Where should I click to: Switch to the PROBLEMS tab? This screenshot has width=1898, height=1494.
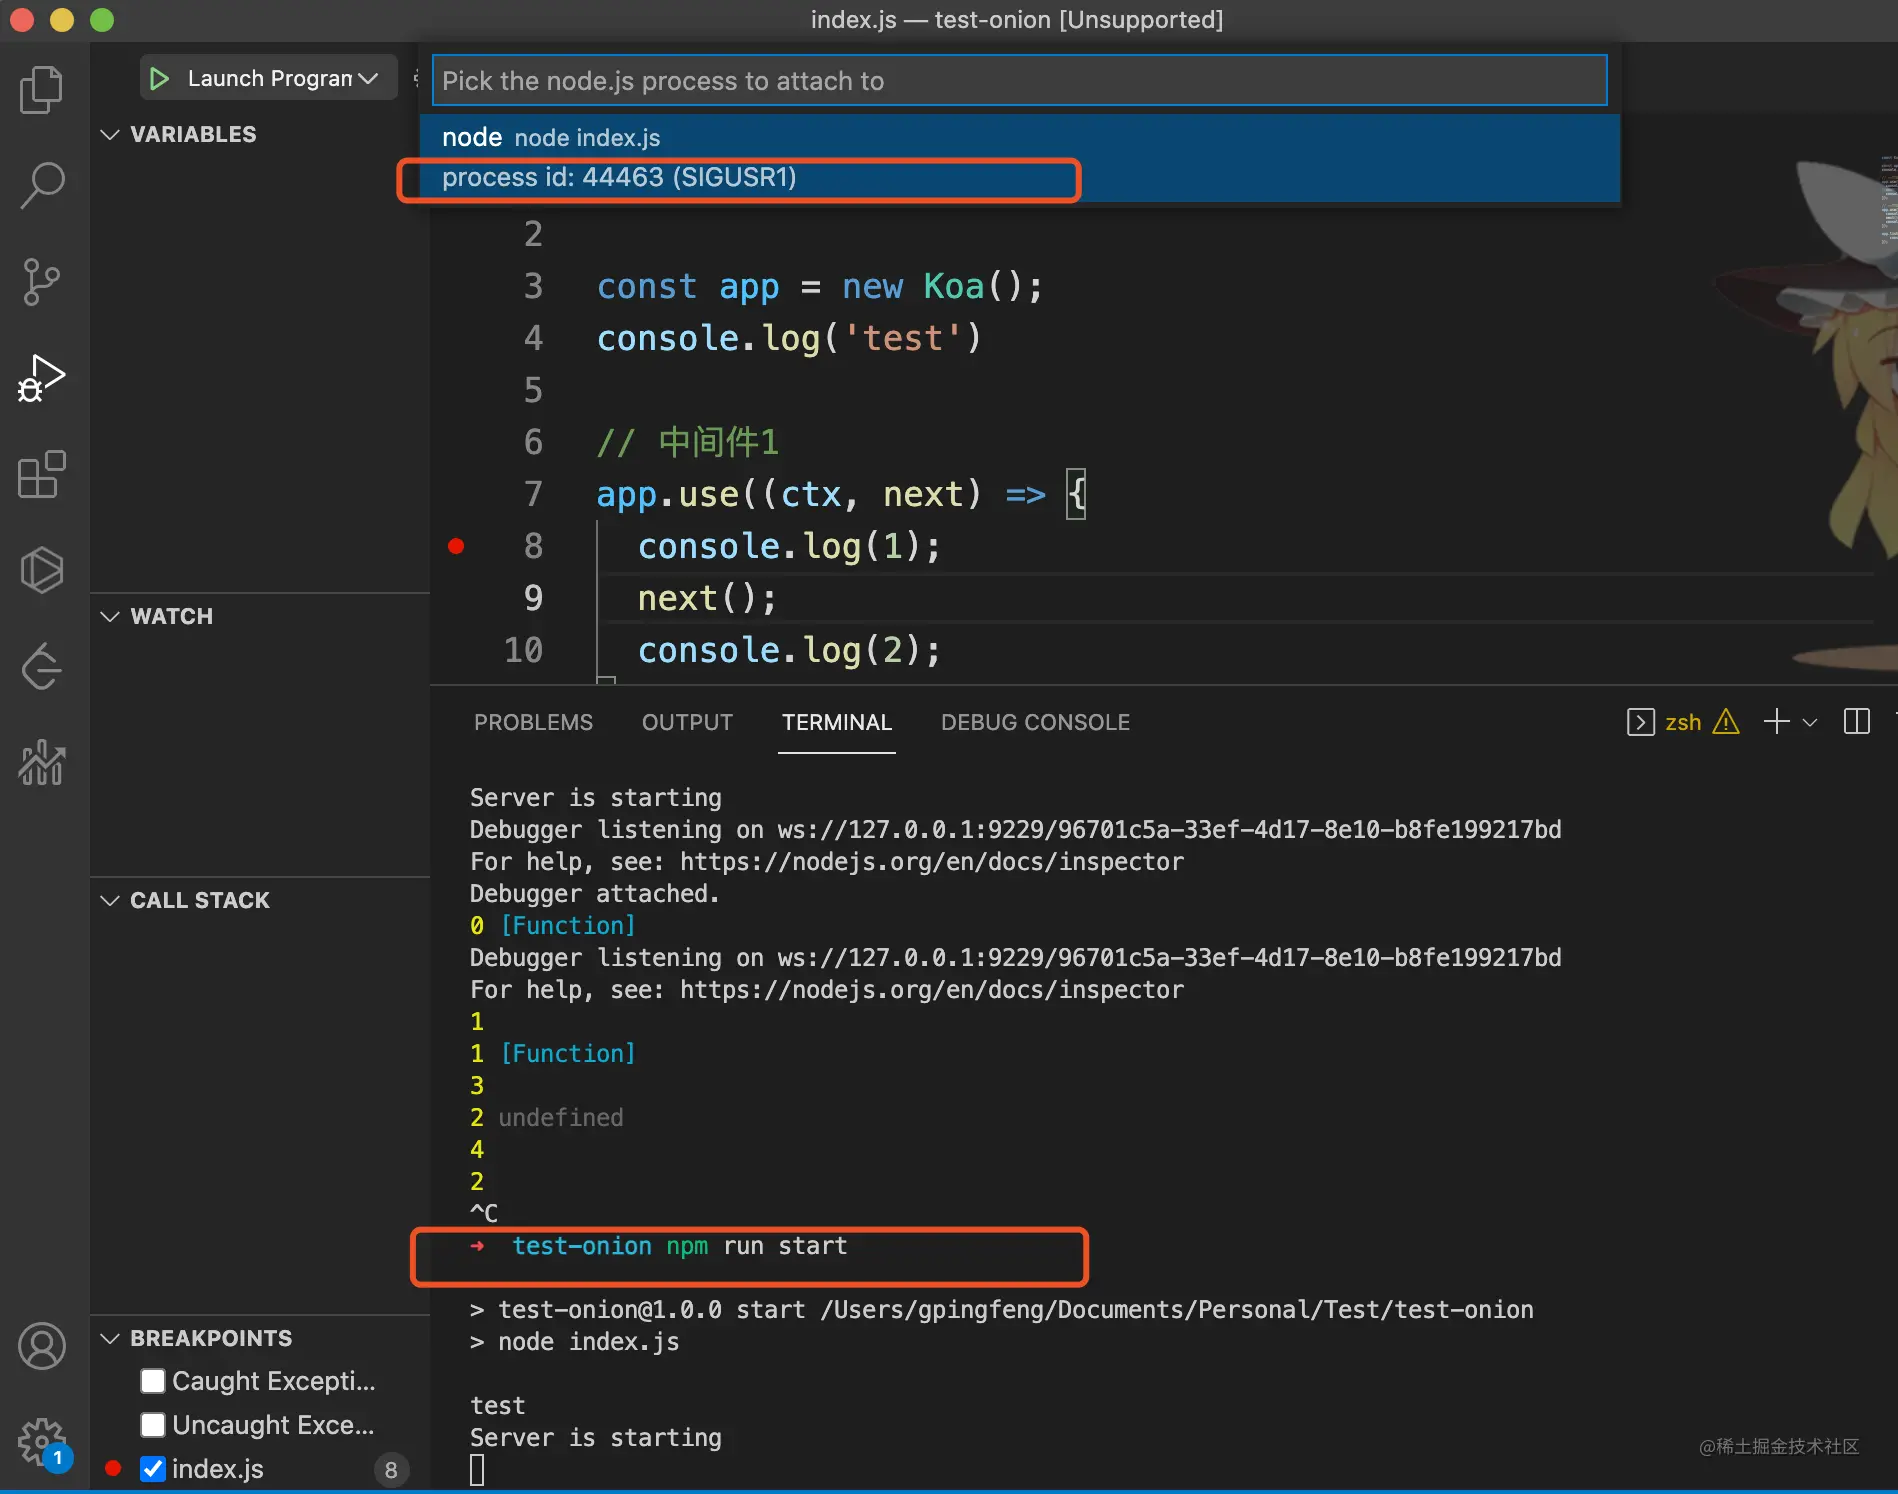(533, 722)
